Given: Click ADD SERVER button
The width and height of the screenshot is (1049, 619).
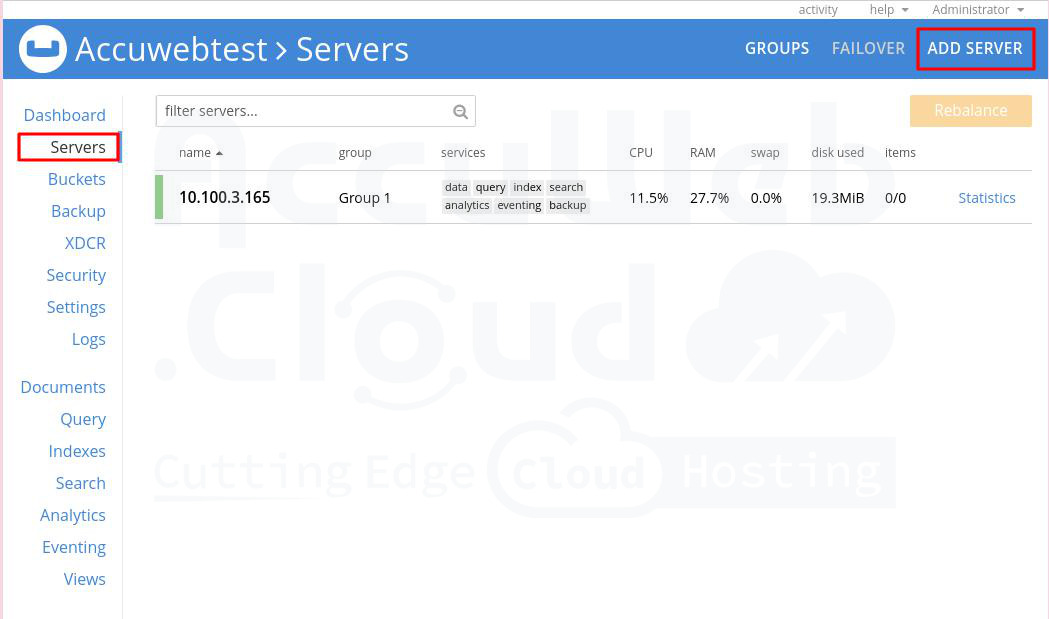Looking at the screenshot, I should point(974,48).
